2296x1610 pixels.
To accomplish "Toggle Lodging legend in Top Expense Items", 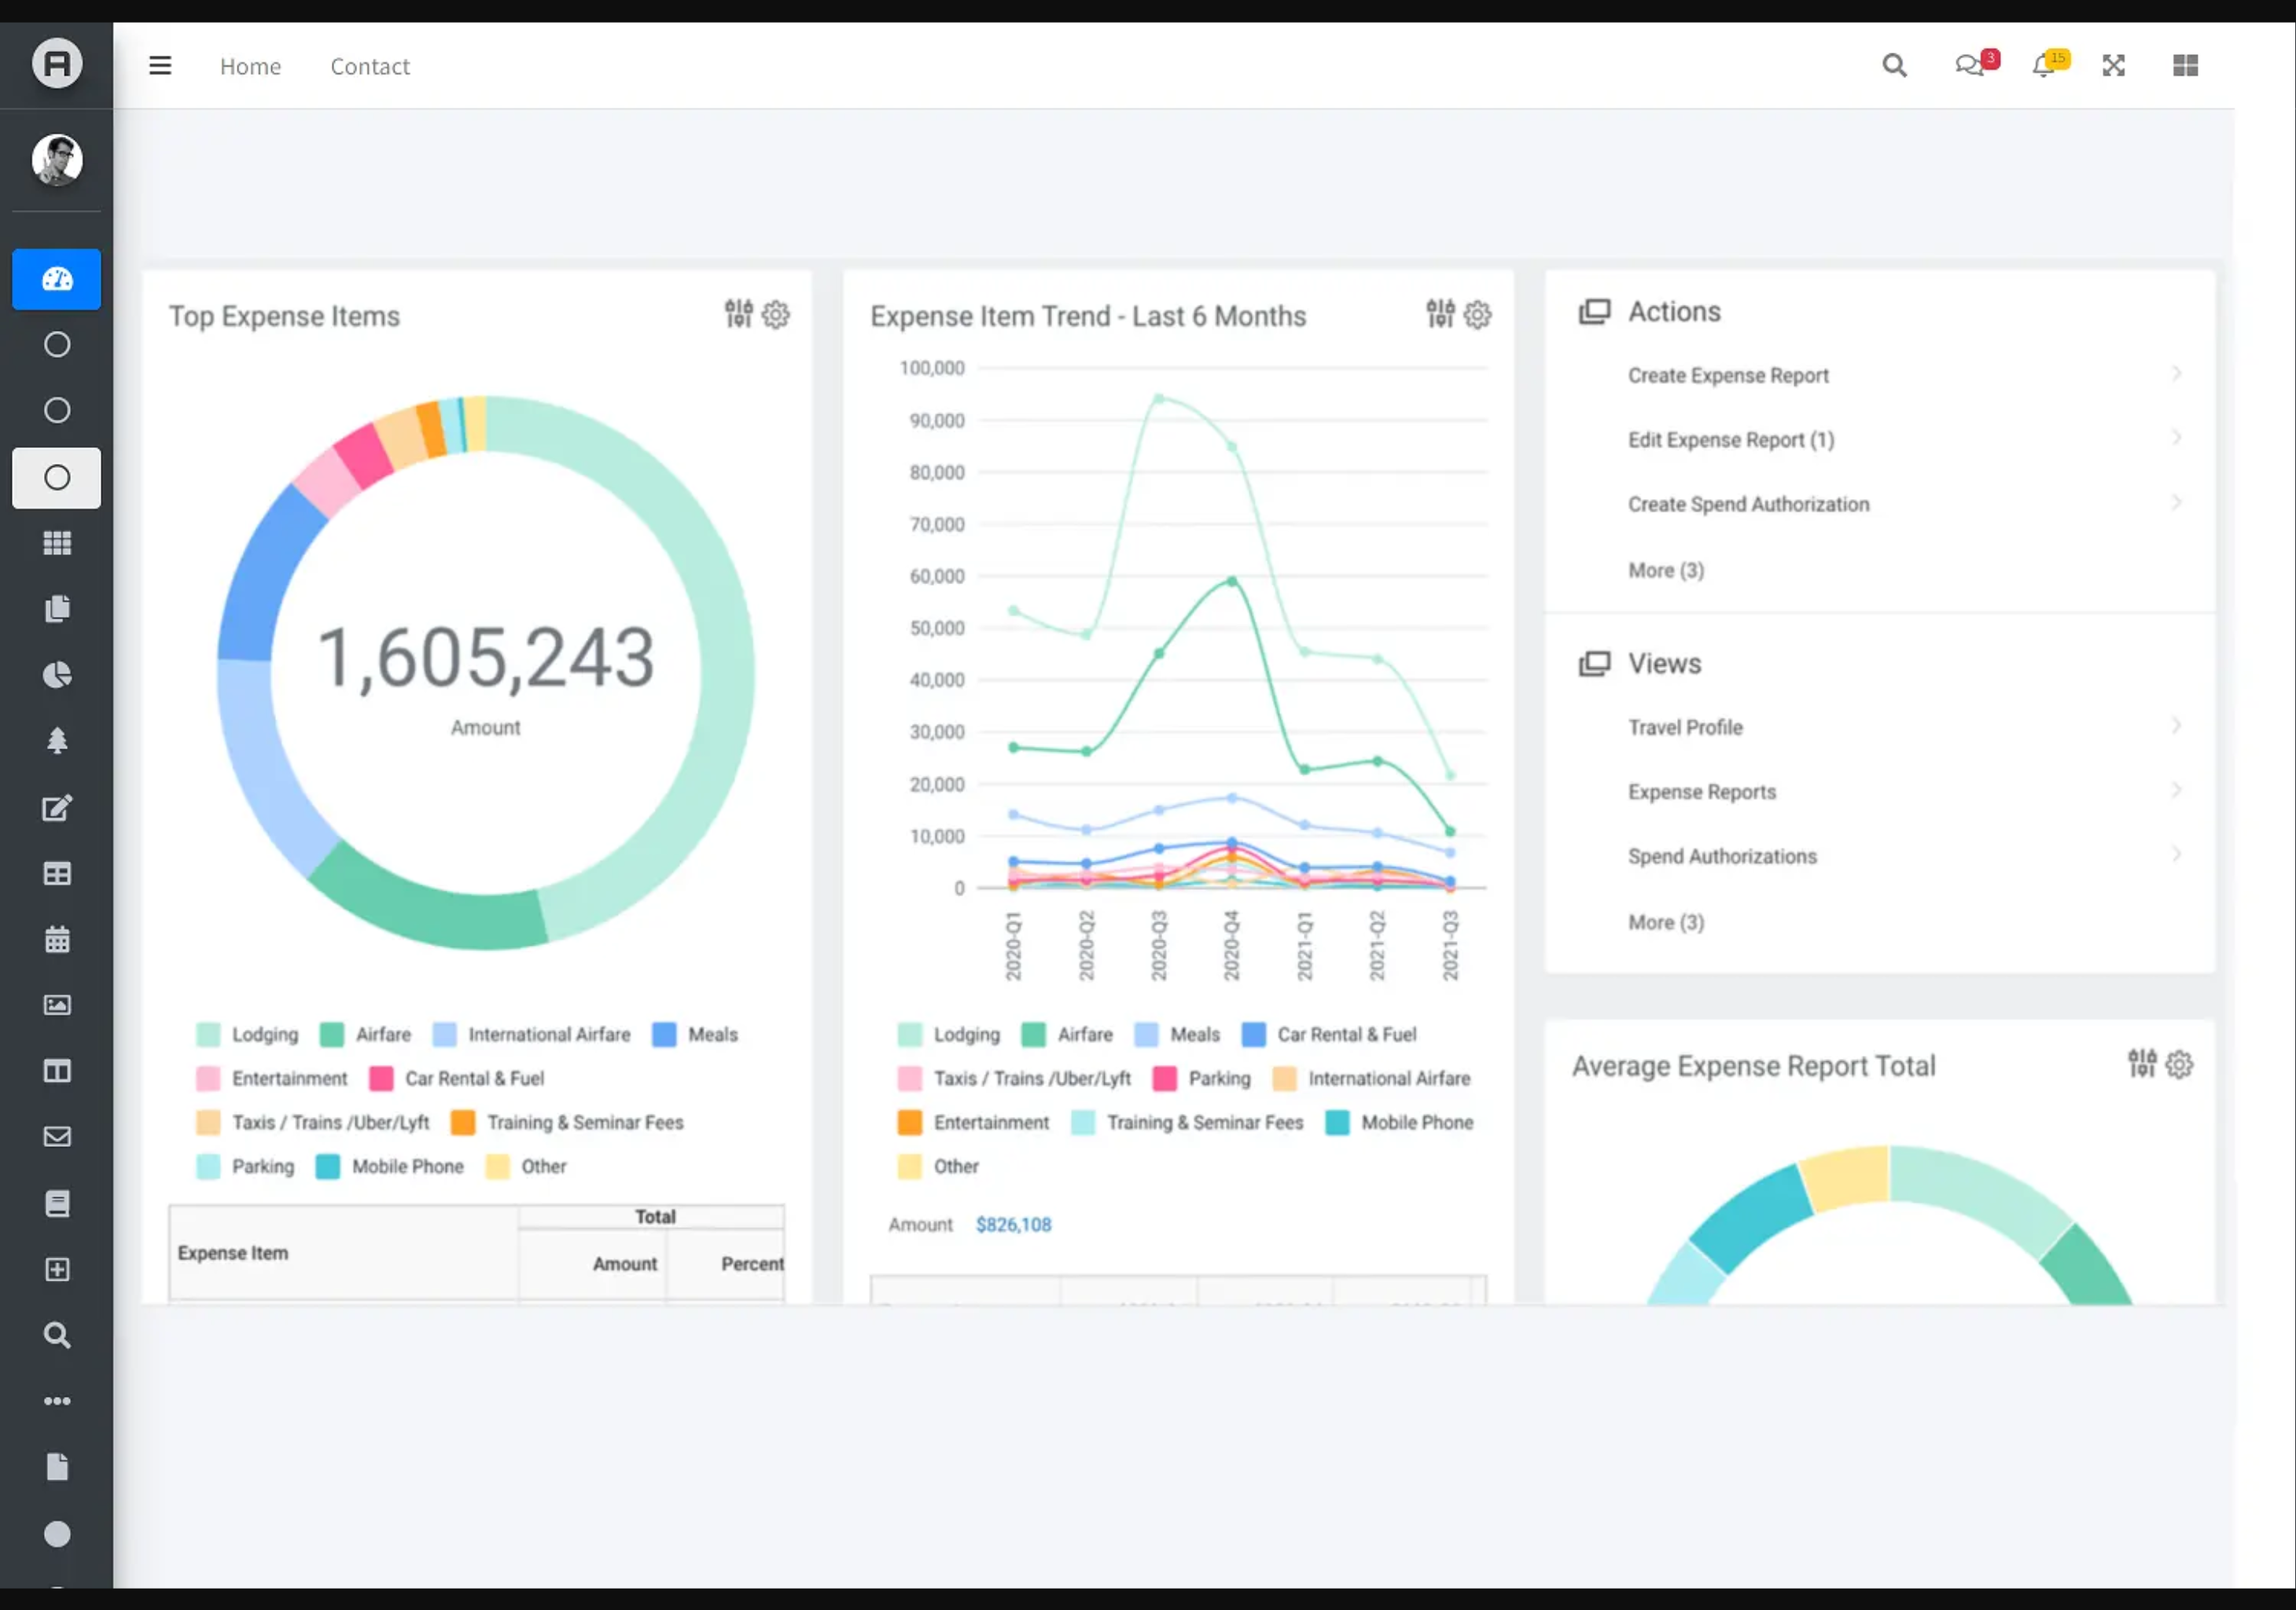I will click(248, 1035).
